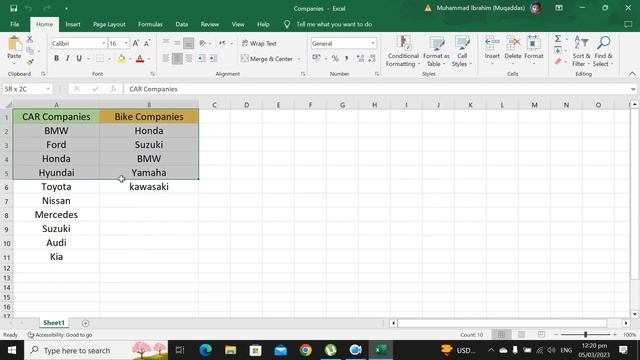This screenshot has height=360, width=640.
Task: Click Find & Select button
Action: point(603,51)
